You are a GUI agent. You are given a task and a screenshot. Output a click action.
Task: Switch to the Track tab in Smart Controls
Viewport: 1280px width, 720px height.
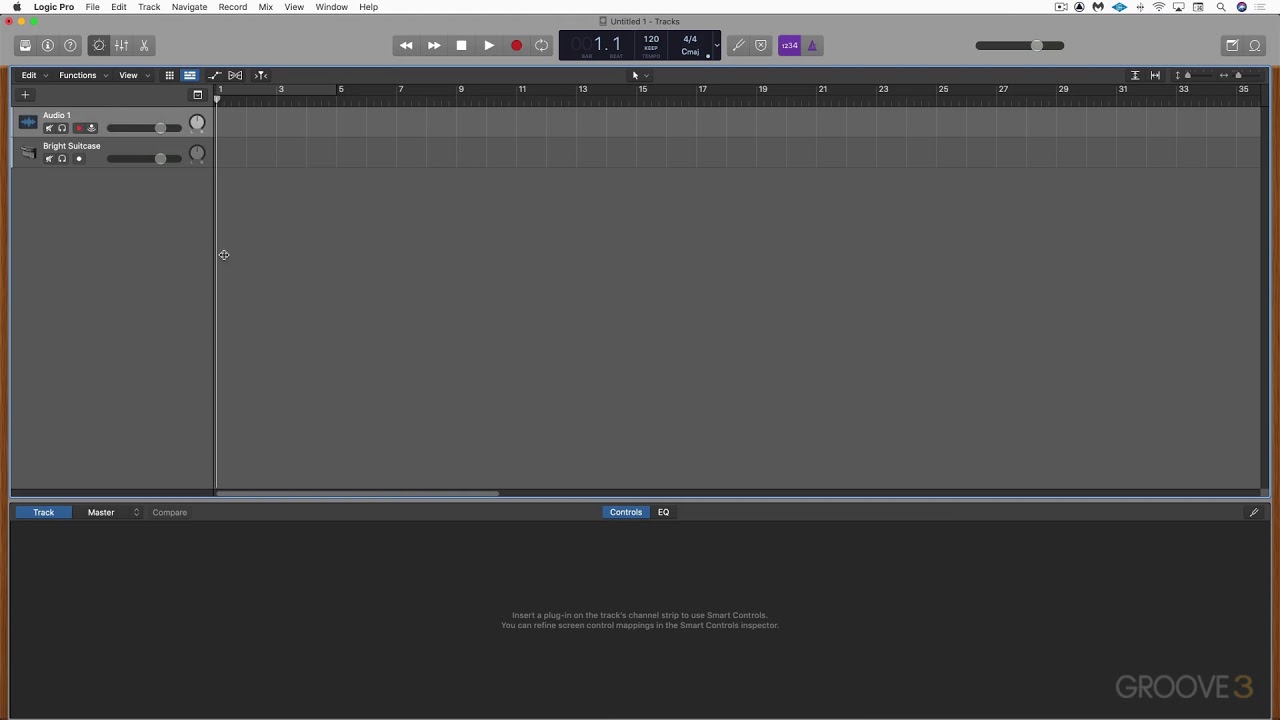[x=43, y=512]
